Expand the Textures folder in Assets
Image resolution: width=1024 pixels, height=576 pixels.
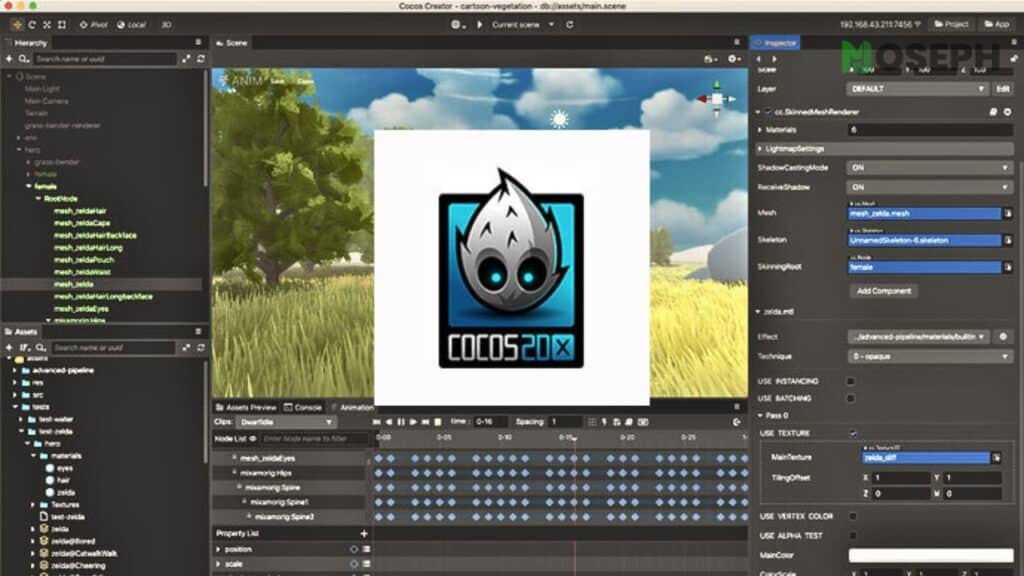pos(33,505)
